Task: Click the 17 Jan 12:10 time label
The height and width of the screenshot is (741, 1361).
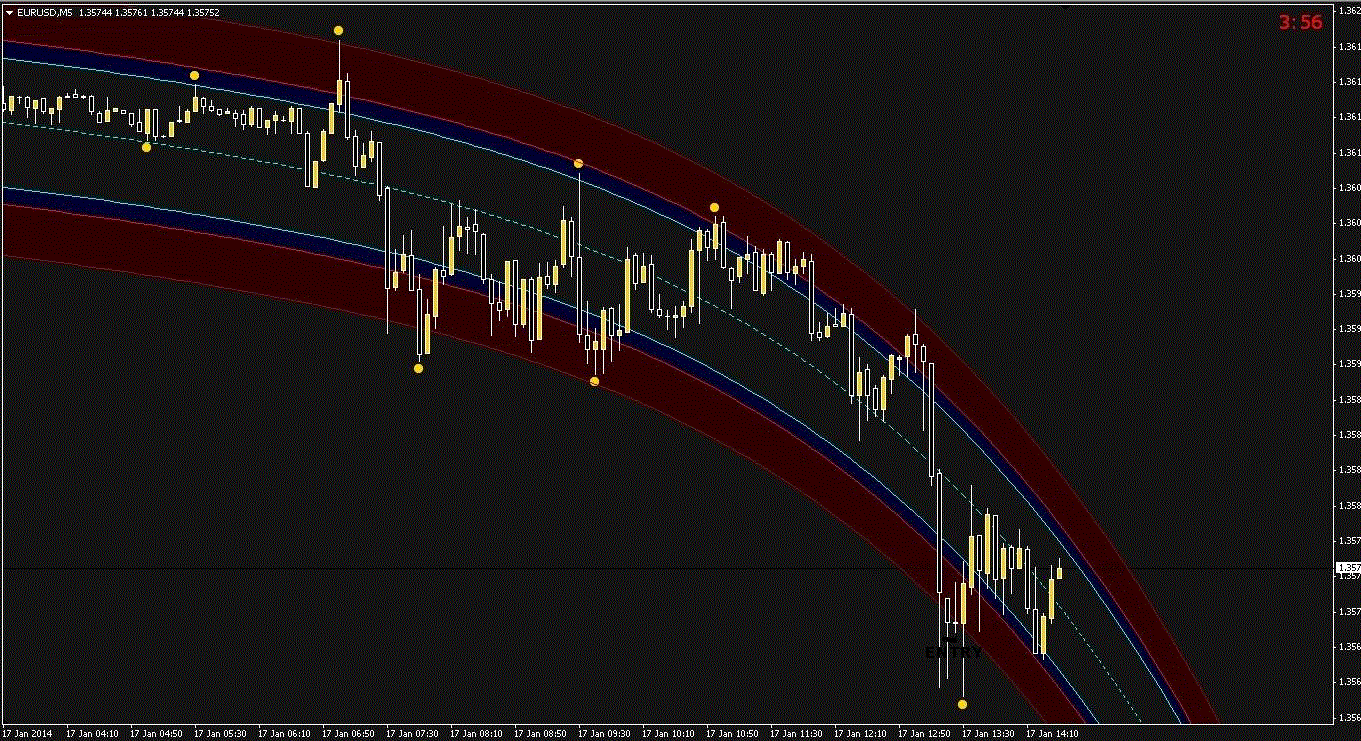Action: point(860,733)
